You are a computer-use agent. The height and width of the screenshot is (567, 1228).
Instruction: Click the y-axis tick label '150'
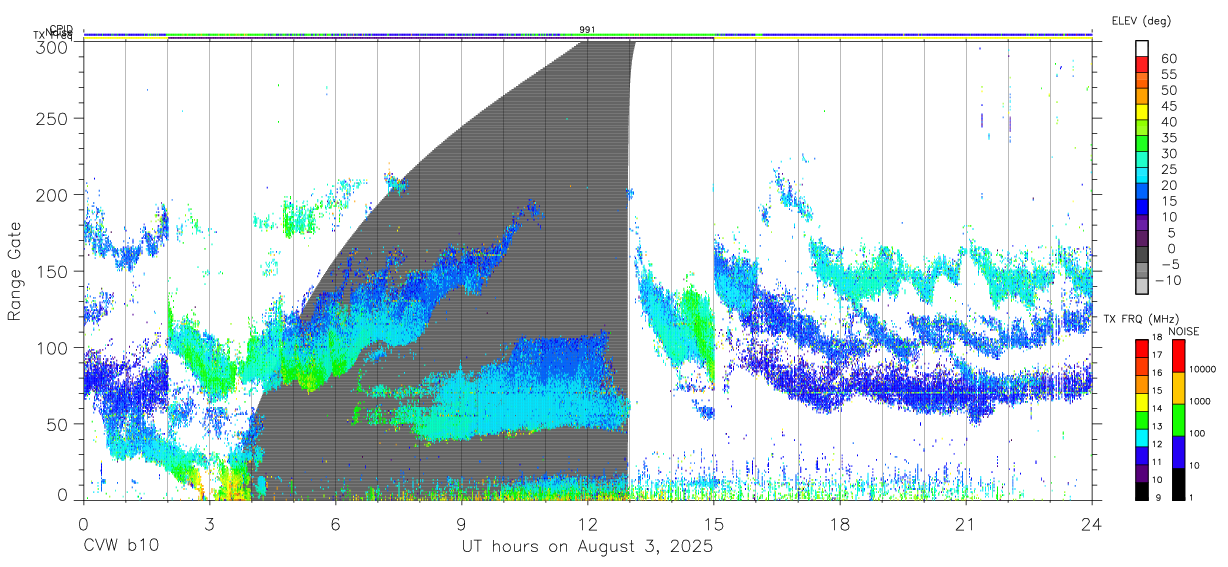click(54, 271)
